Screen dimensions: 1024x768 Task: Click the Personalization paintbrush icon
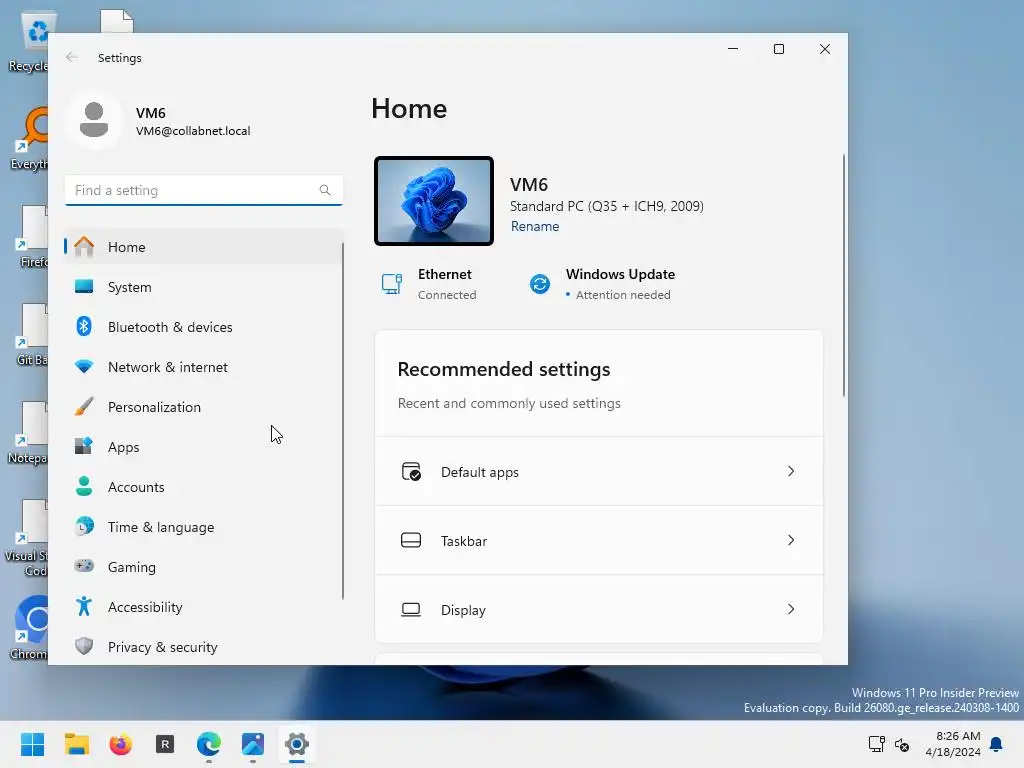click(84, 406)
